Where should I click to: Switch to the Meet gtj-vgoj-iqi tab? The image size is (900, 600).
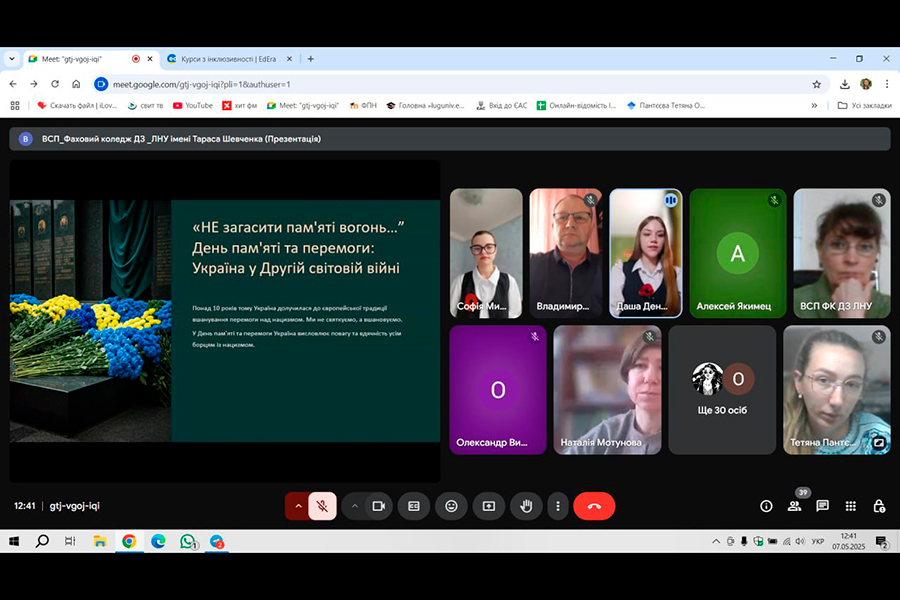[x=91, y=59]
